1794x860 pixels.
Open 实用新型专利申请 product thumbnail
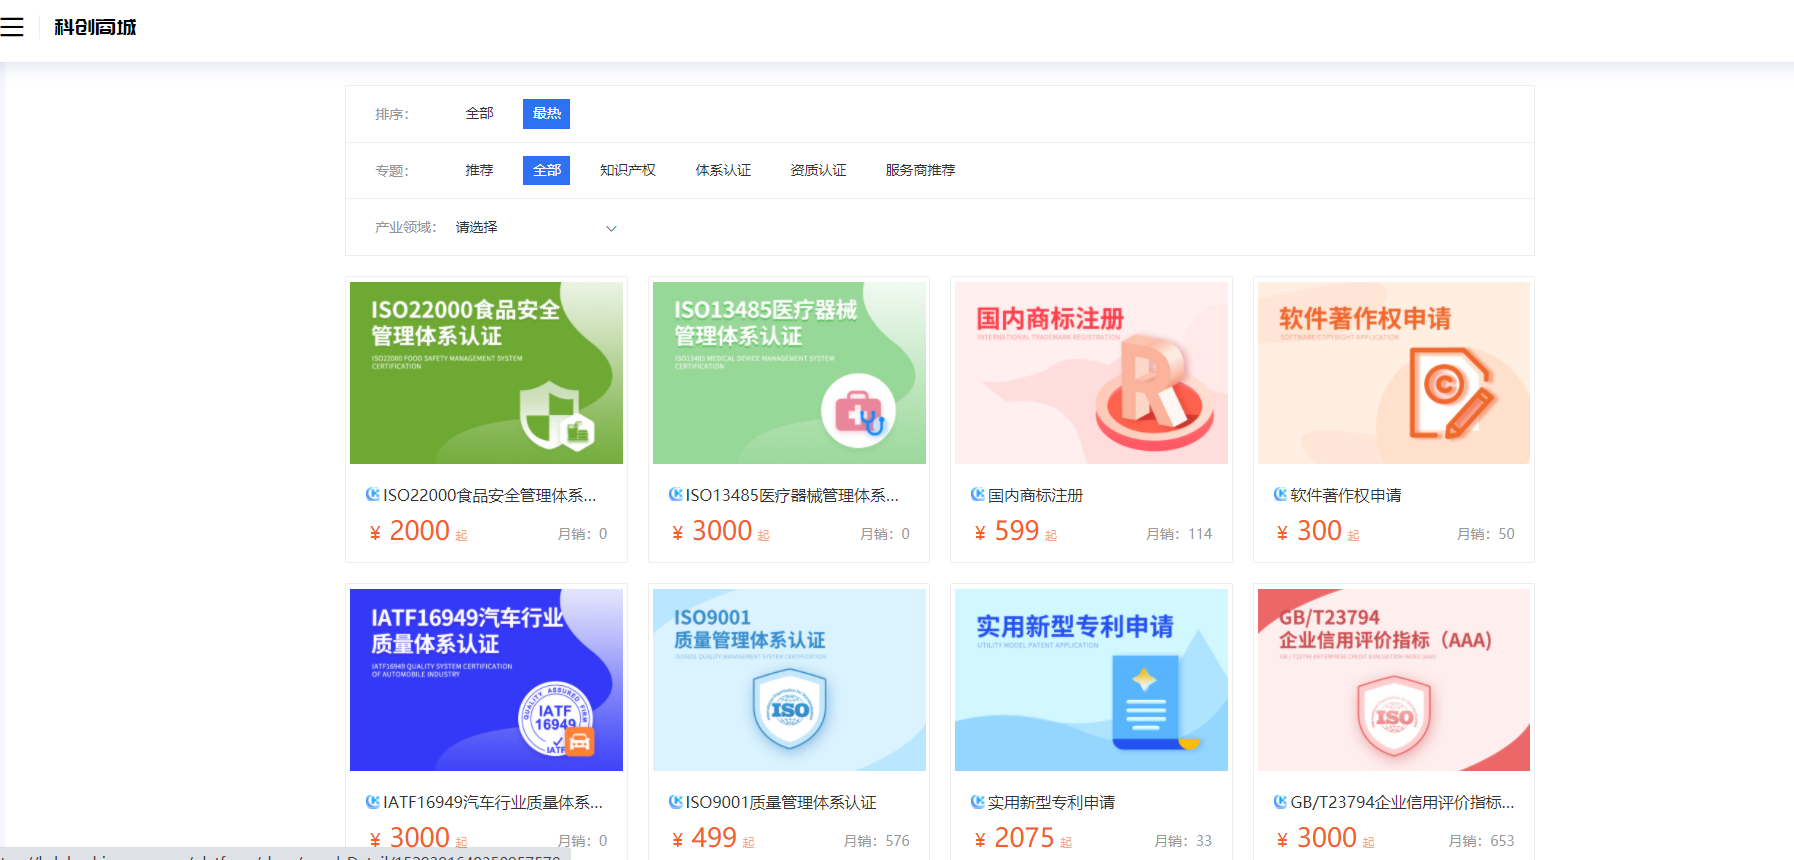point(1091,680)
